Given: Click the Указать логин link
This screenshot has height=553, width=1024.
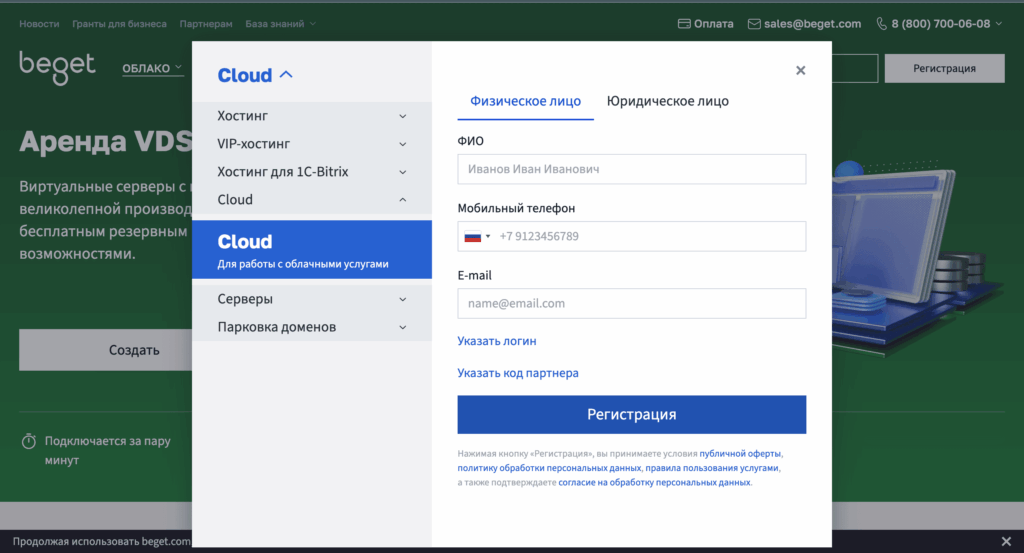Looking at the screenshot, I should point(497,341).
